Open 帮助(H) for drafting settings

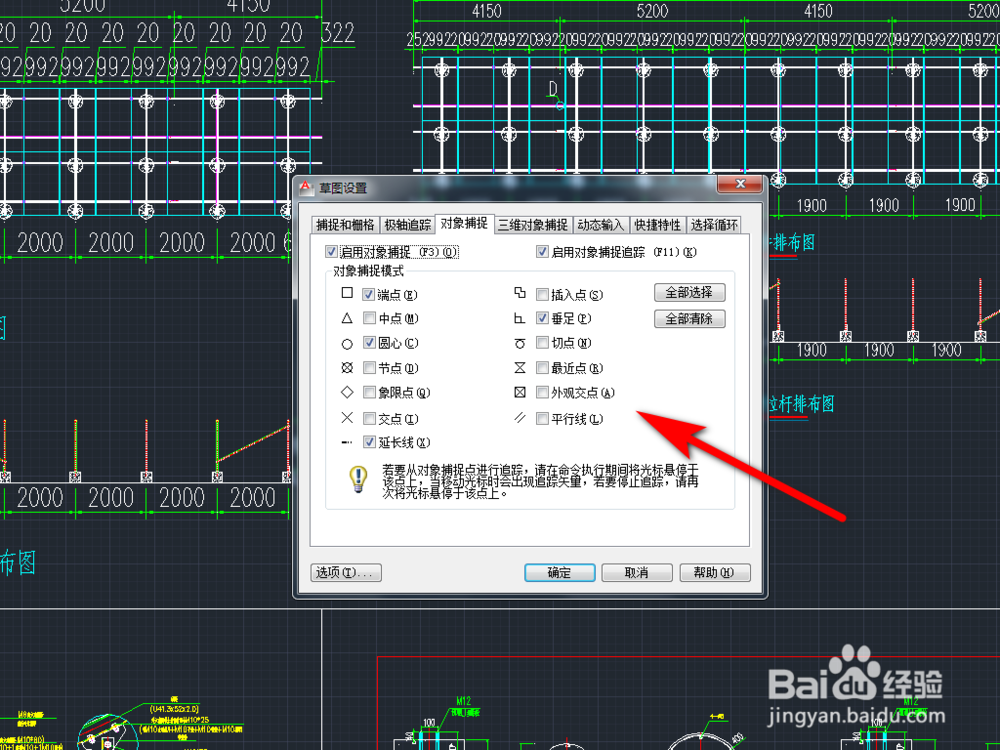(714, 573)
